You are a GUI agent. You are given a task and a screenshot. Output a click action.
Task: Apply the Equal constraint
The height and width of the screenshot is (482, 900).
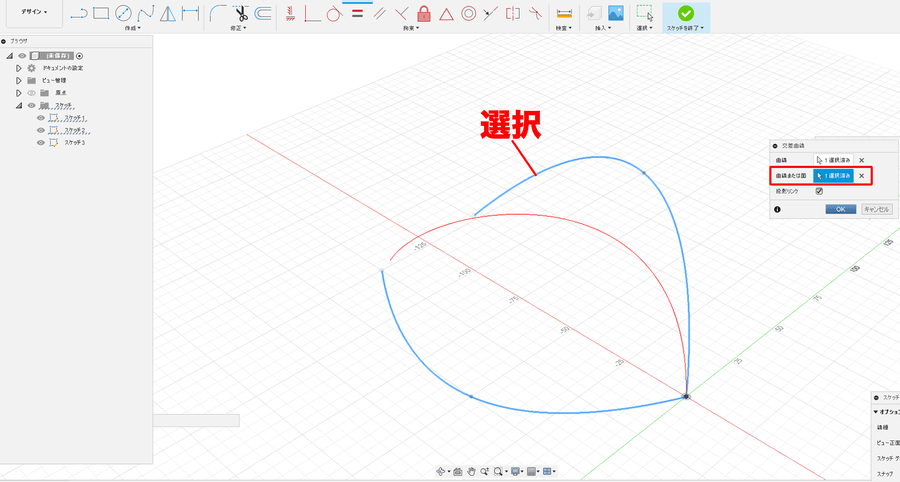(357, 13)
